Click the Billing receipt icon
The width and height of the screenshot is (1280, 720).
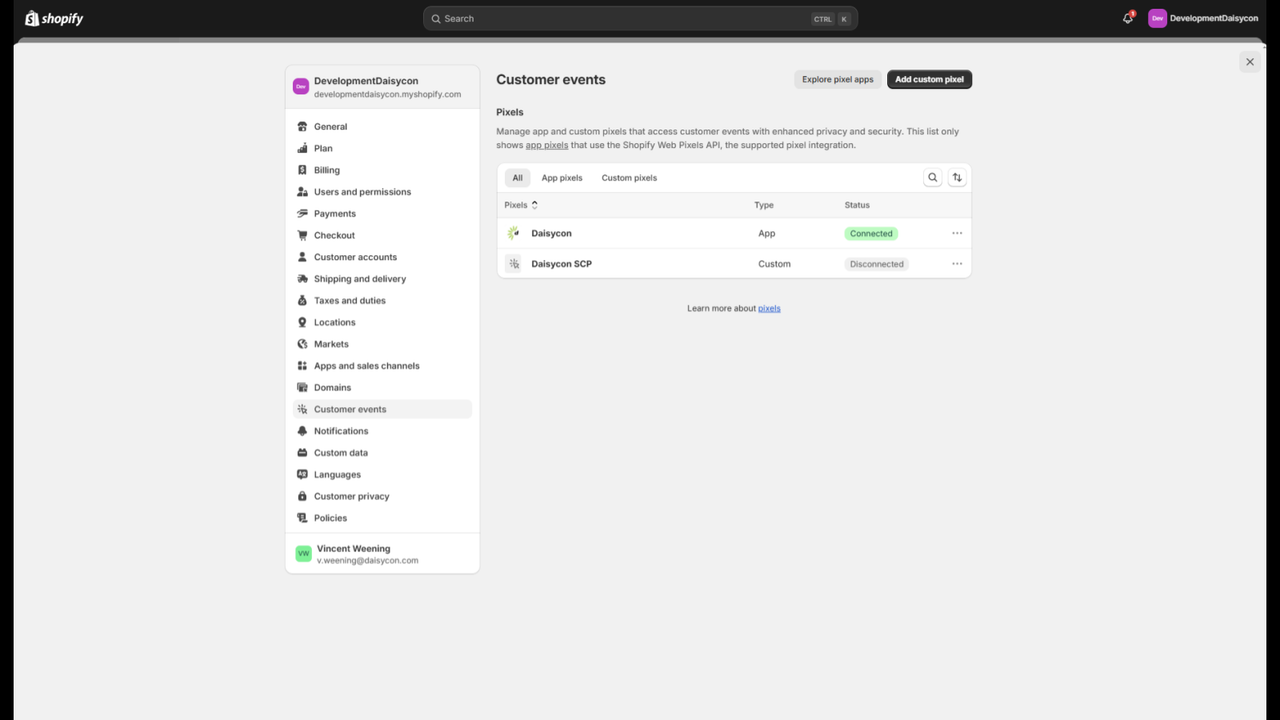pyautogui.click(x=303, y=170)
